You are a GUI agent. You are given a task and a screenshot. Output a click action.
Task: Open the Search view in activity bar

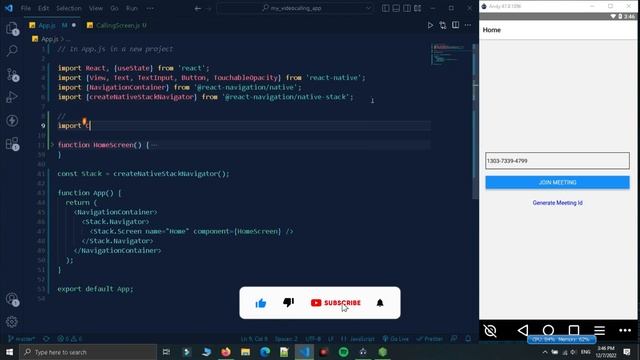click(x=12, y=51)
